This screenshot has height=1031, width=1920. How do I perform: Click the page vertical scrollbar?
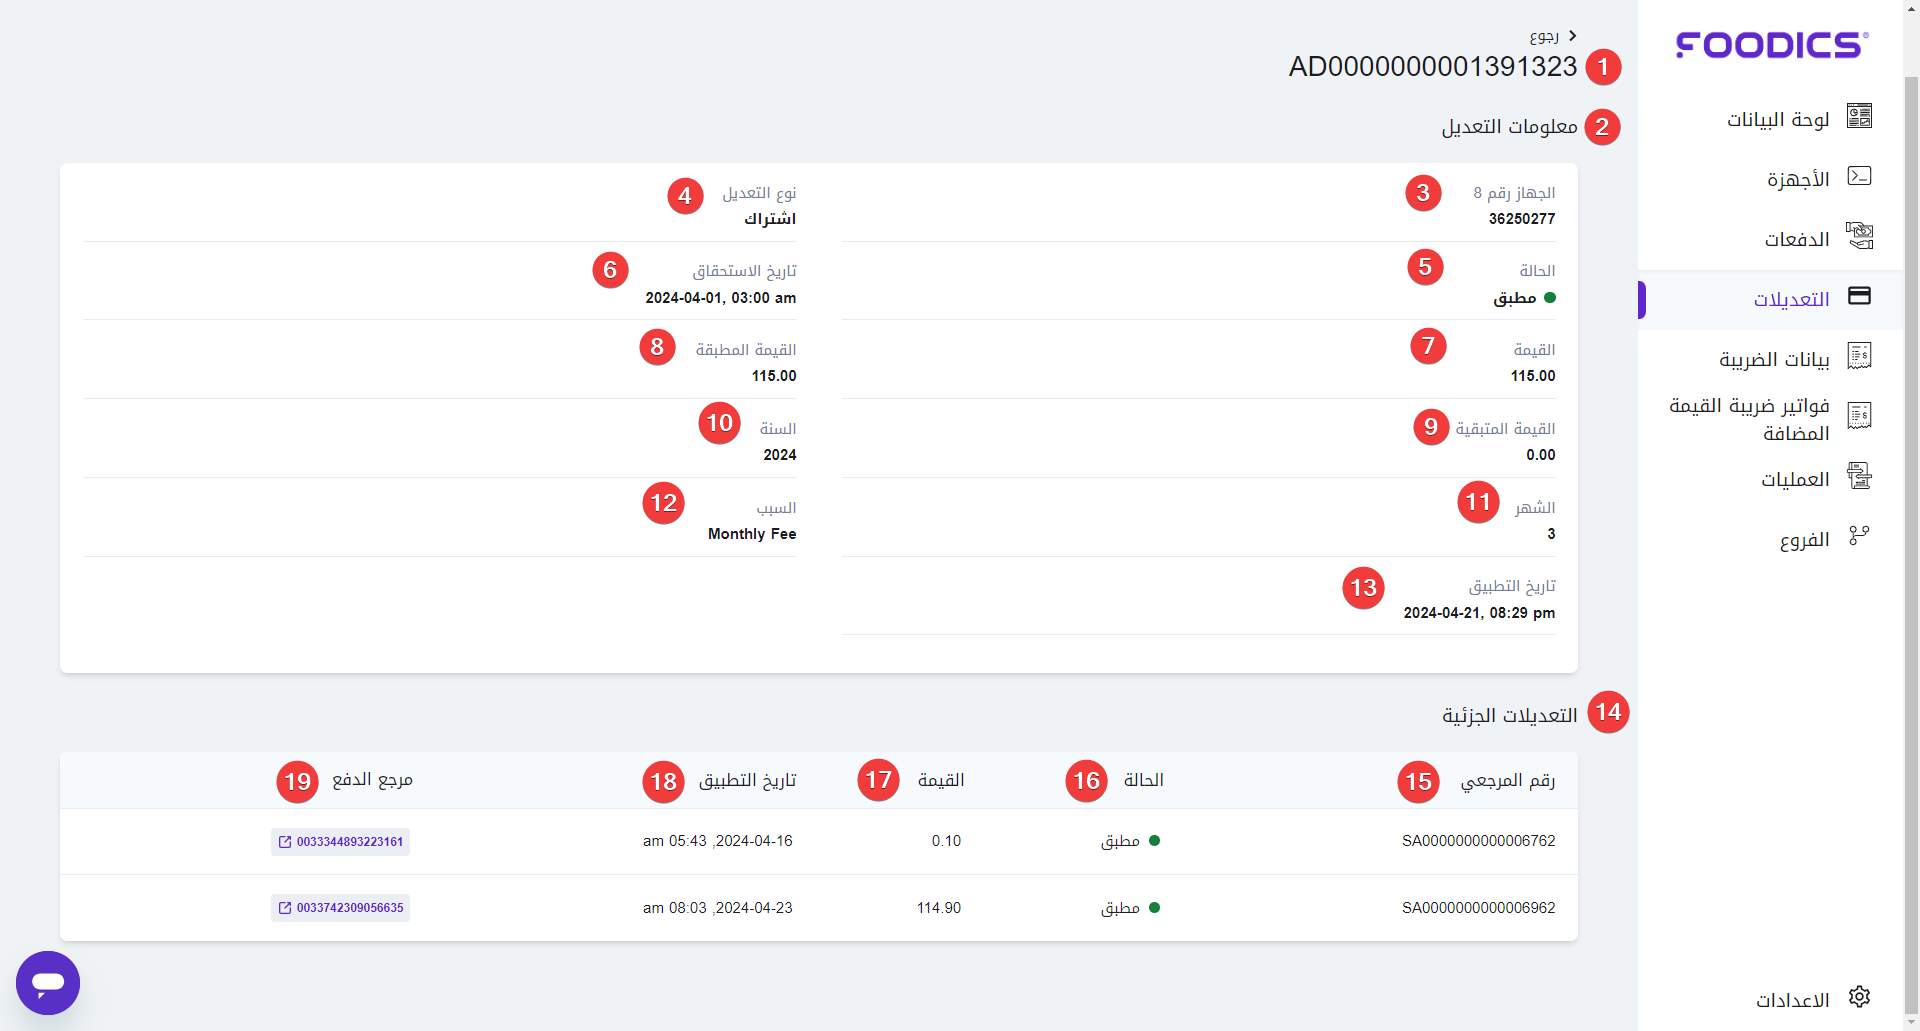1911,500
